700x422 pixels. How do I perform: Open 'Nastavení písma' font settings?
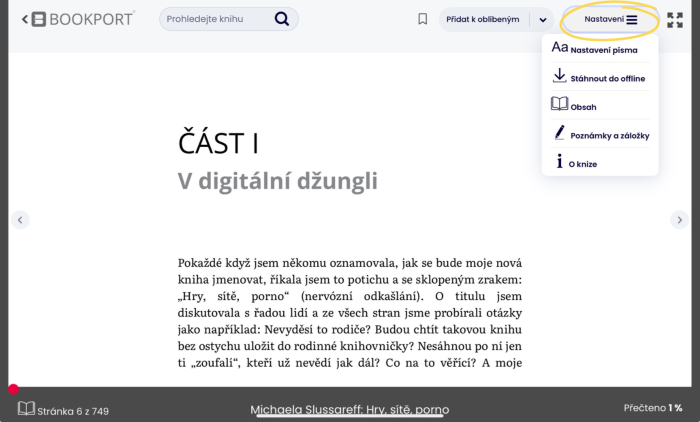pyautogui.click(x=600, y=48)
